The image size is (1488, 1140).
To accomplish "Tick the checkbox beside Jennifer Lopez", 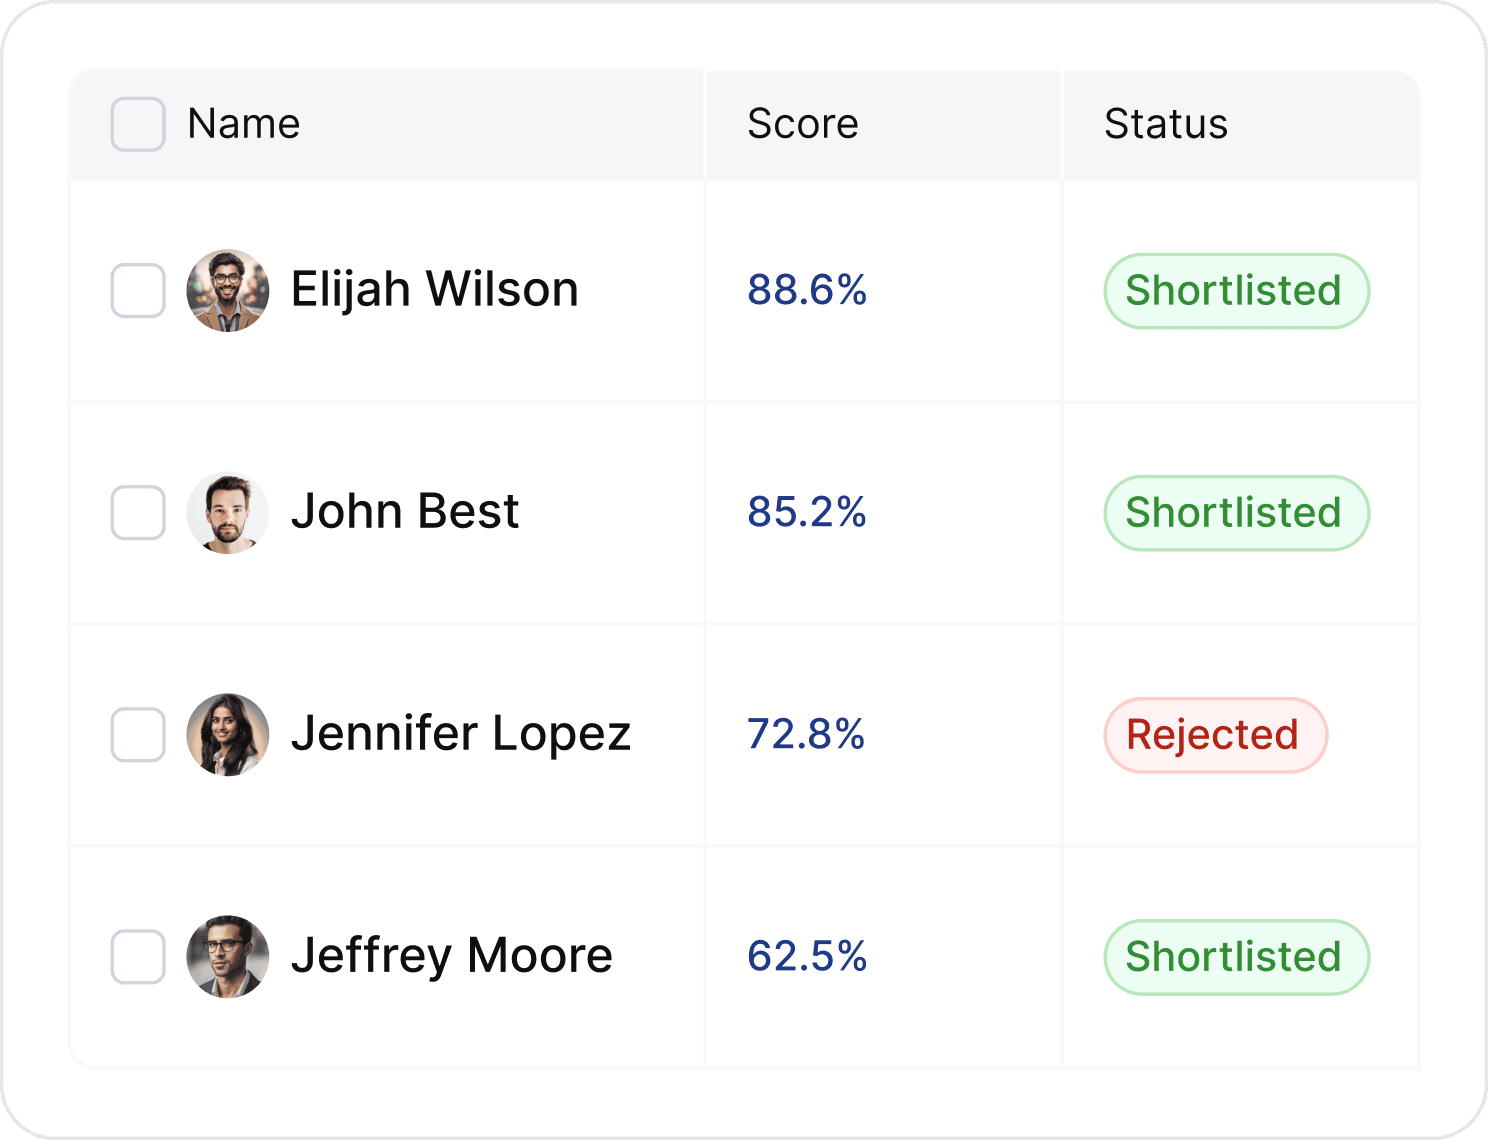I will [138, 734].
